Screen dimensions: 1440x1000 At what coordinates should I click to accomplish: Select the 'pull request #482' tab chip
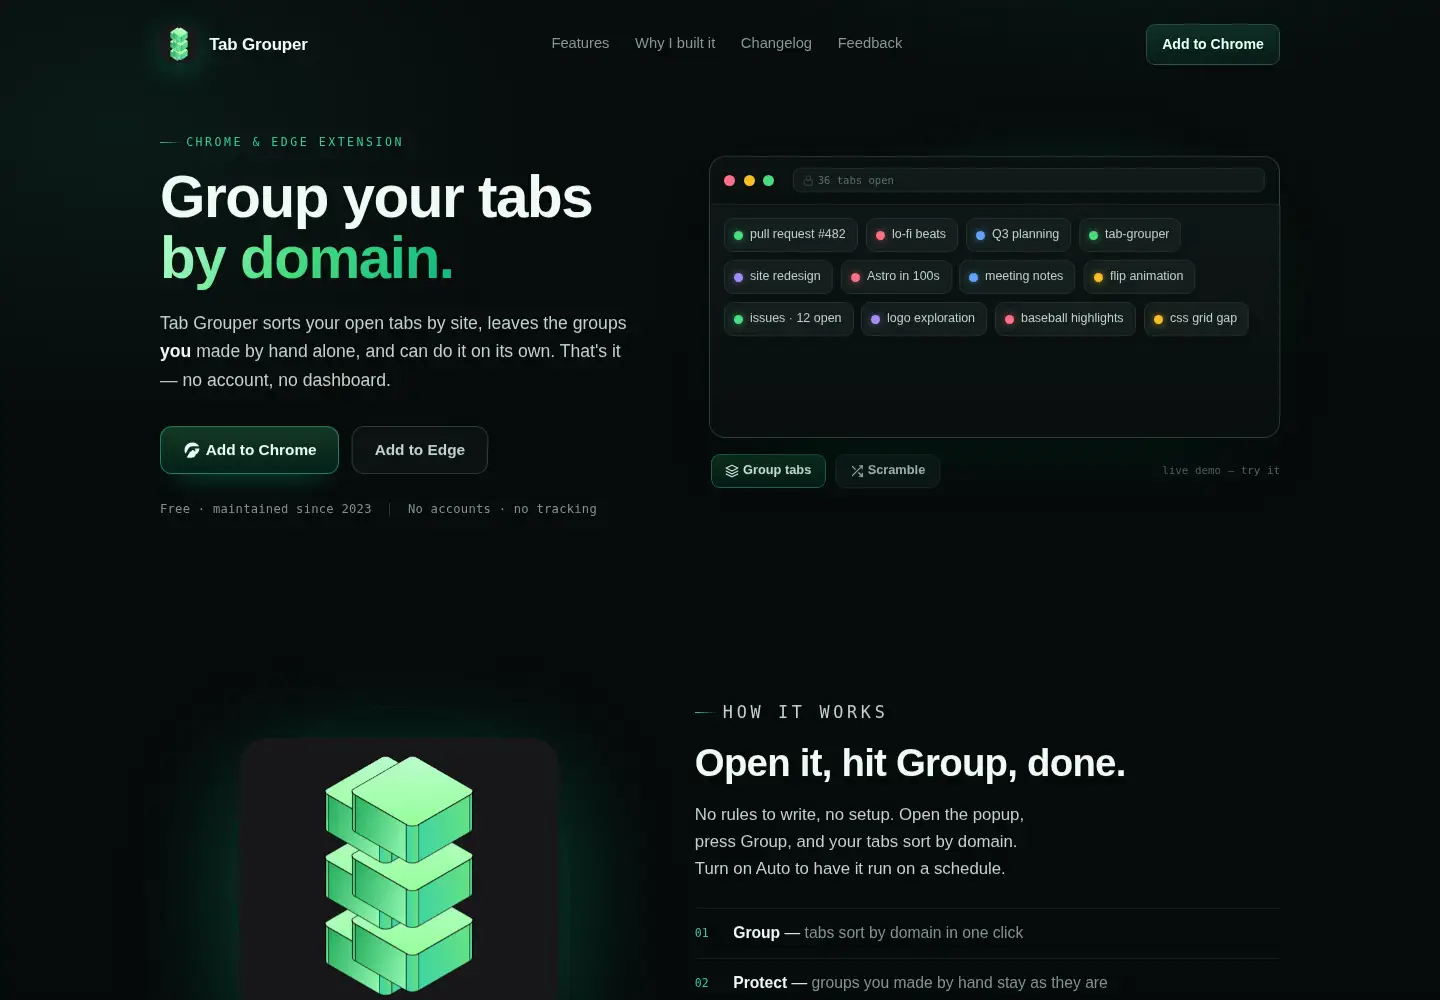coord(790,235)
